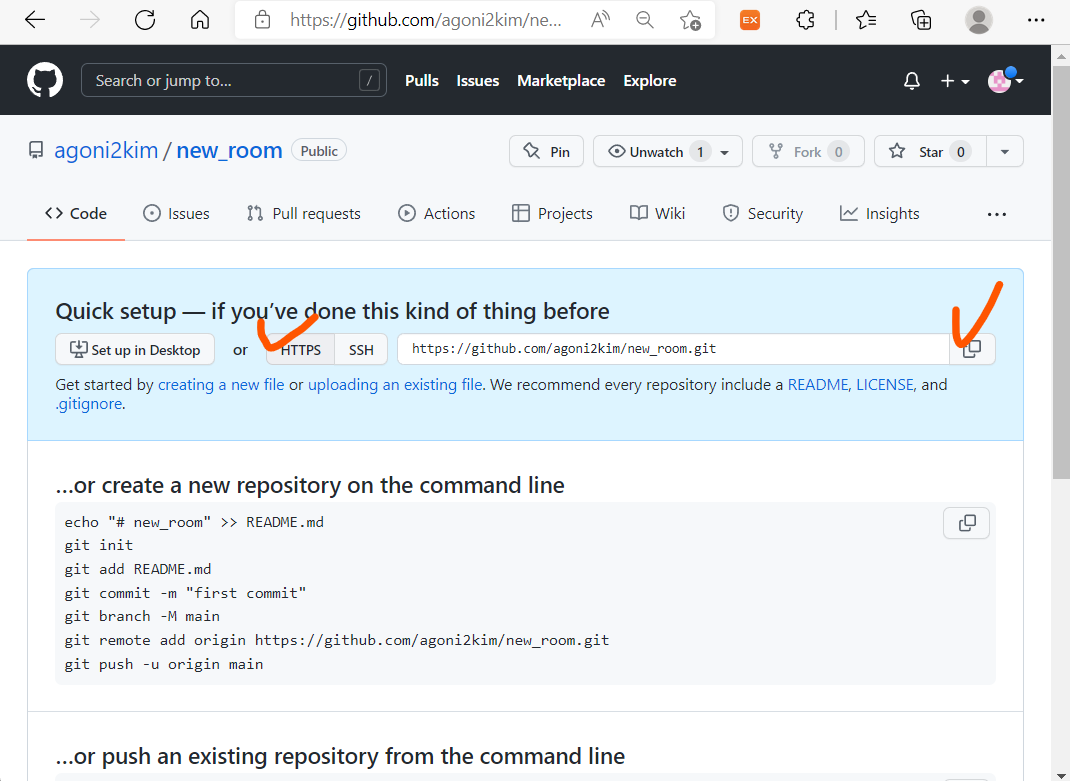Open Marketplace in the top navigation
This screenshot has width=1070, height=781.
561,81
